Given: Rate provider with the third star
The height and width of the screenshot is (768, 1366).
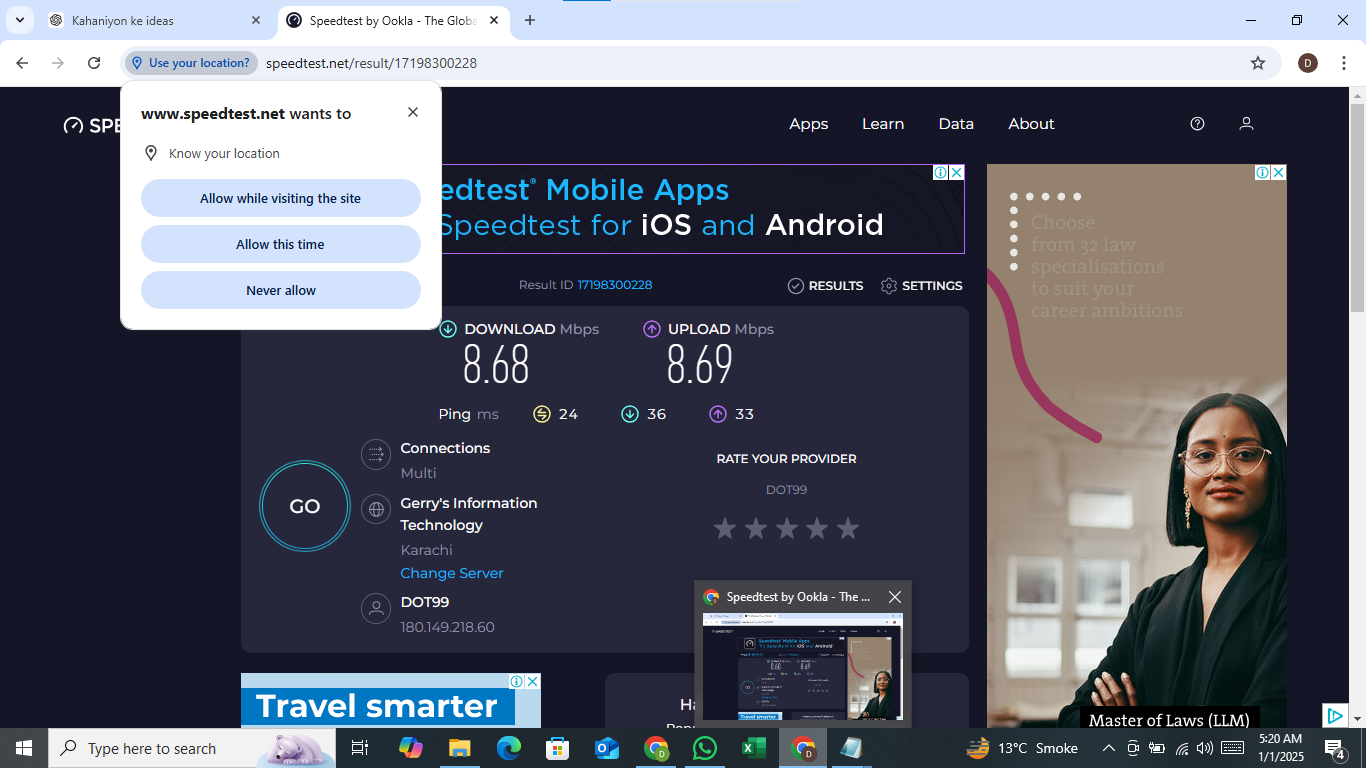Looking at the screenshot, I should [x=787, y=528].
